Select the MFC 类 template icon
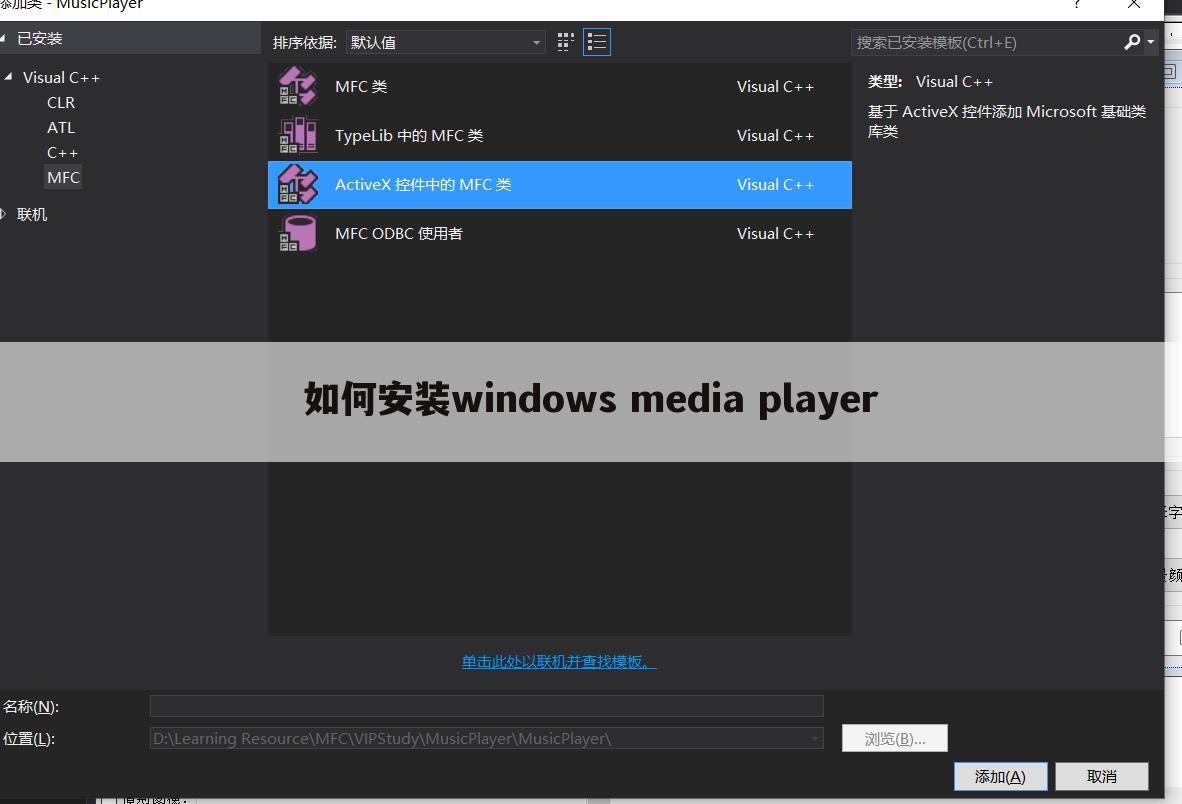The image size is (1182, 804). (x=298, y=87)
